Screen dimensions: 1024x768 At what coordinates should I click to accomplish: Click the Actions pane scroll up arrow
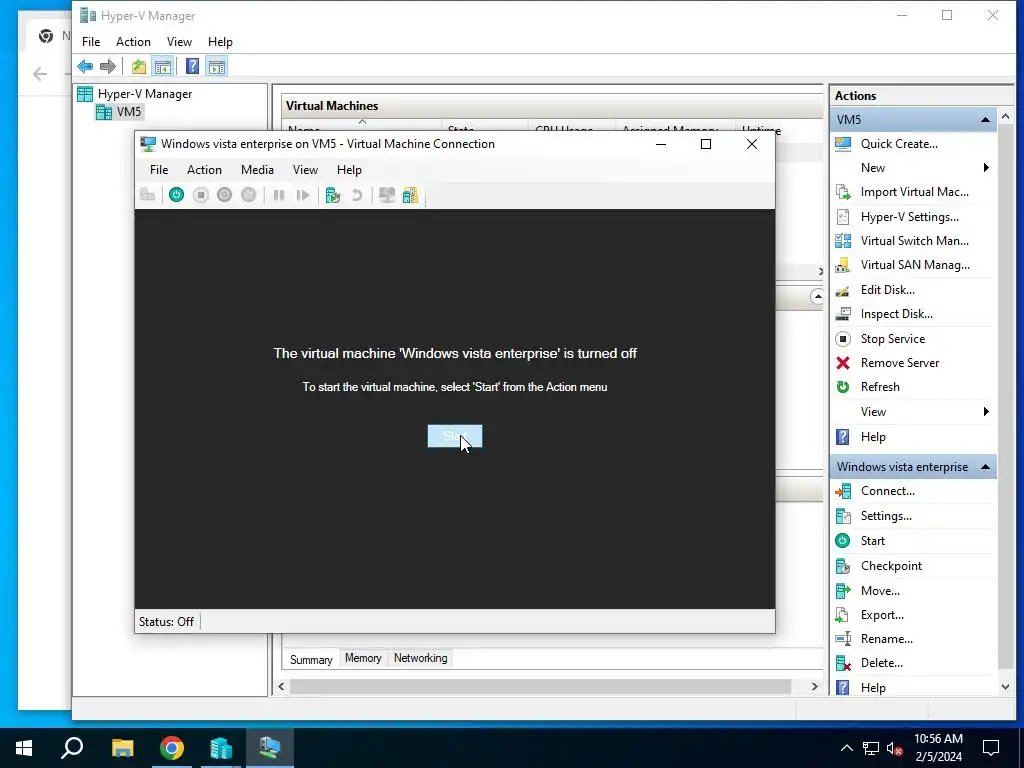click(x=1006, y=116)
